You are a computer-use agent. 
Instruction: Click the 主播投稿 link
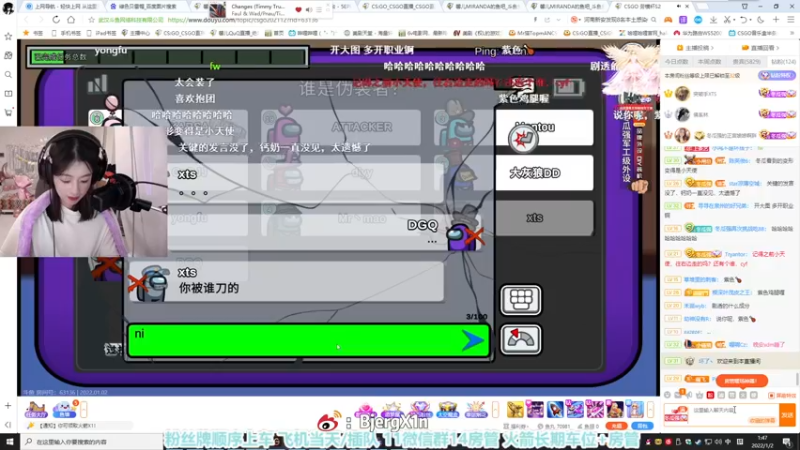pyautogui.click(x=695, y=48)
